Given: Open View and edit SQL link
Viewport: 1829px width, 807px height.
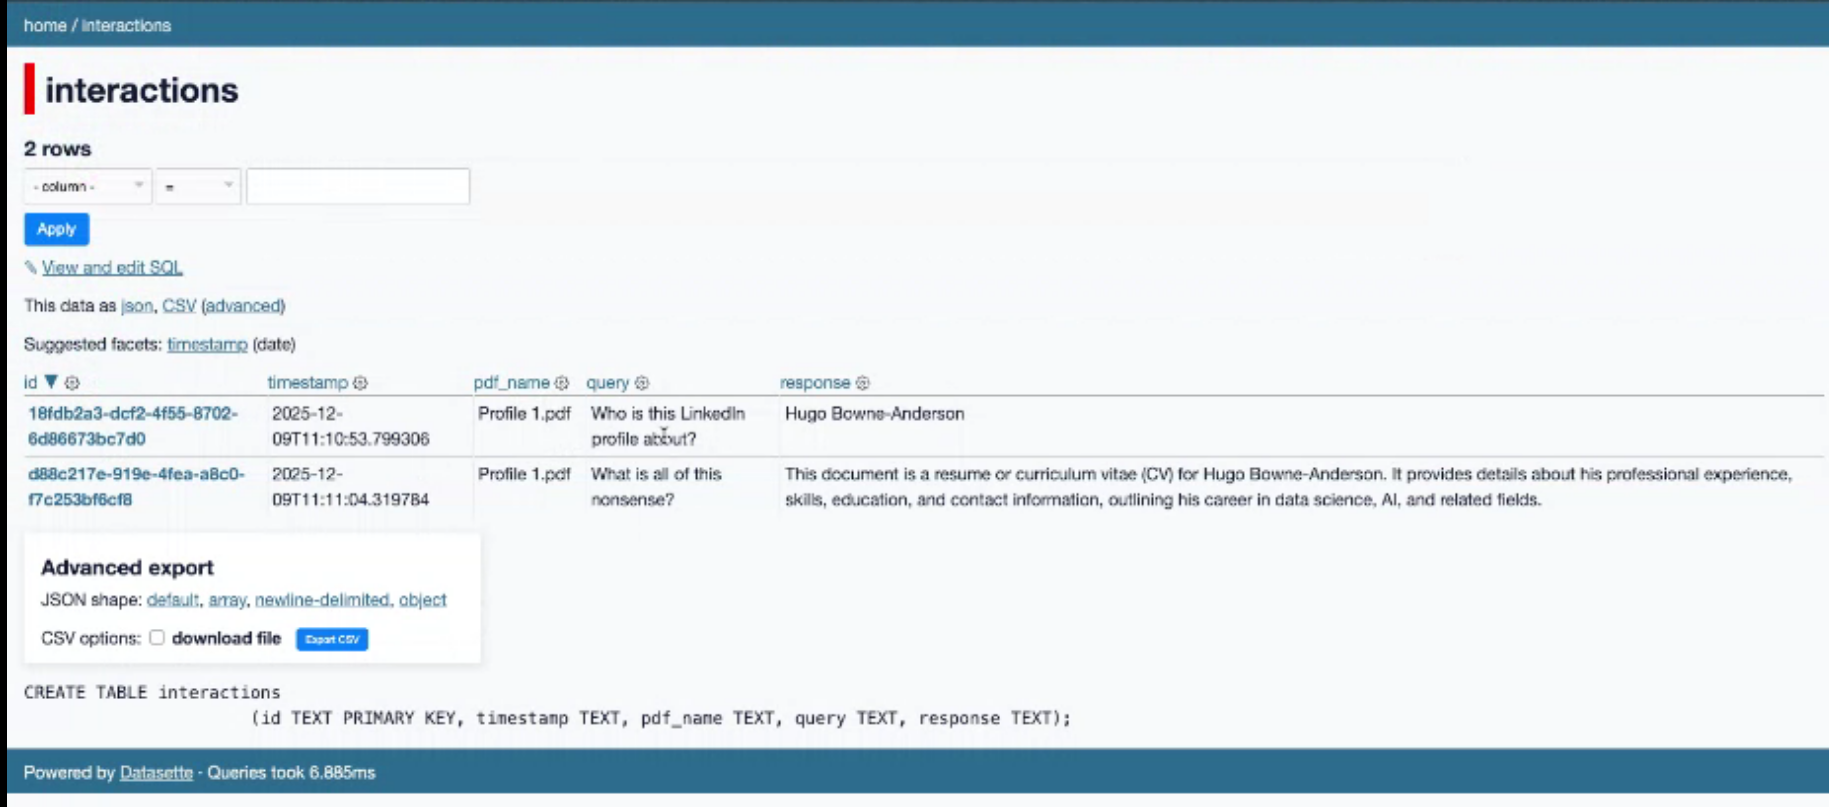Looking at the screenshot, I should point(112,268).
